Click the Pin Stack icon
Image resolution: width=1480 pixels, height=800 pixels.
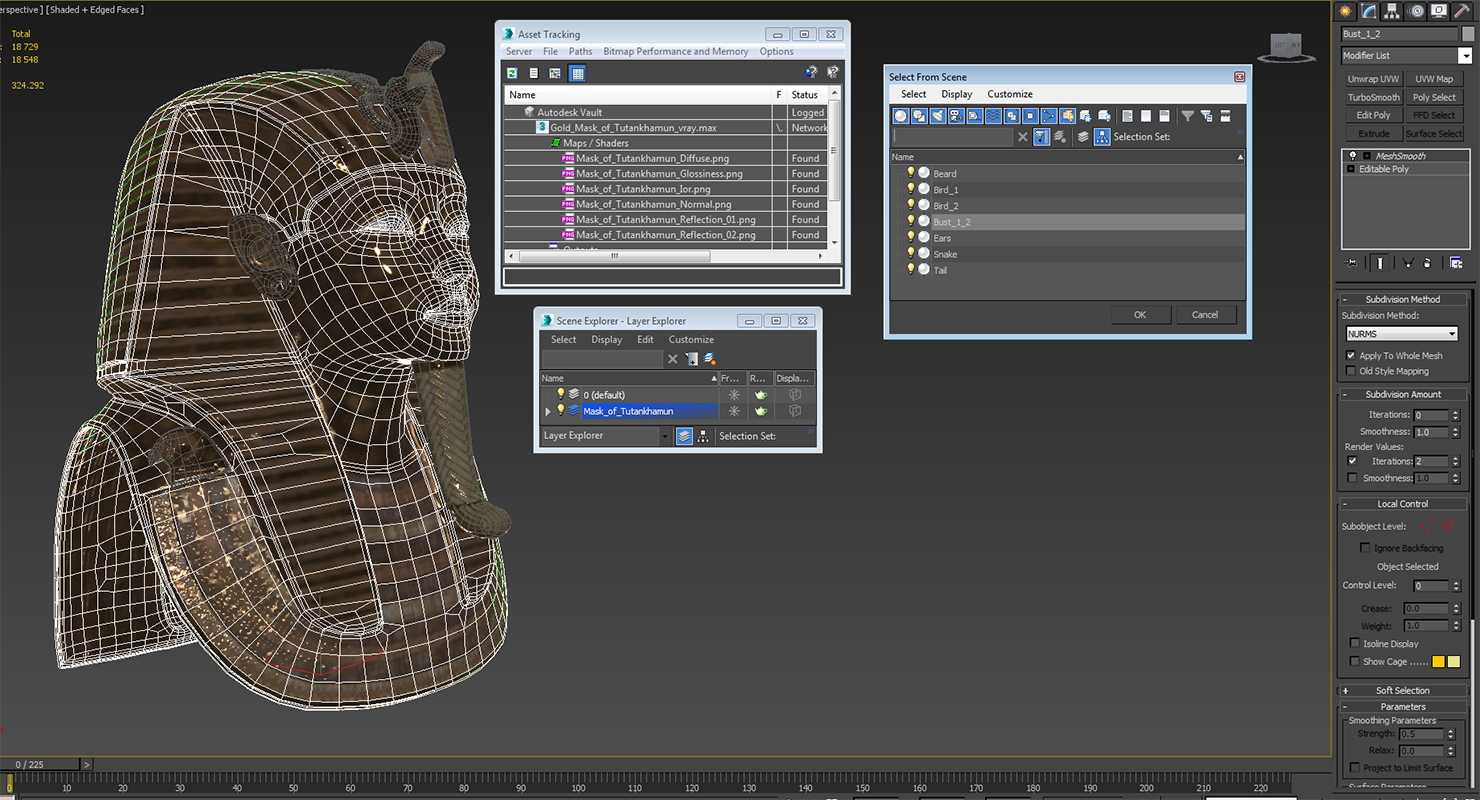pyautogui.click(x=1351, y=263)
